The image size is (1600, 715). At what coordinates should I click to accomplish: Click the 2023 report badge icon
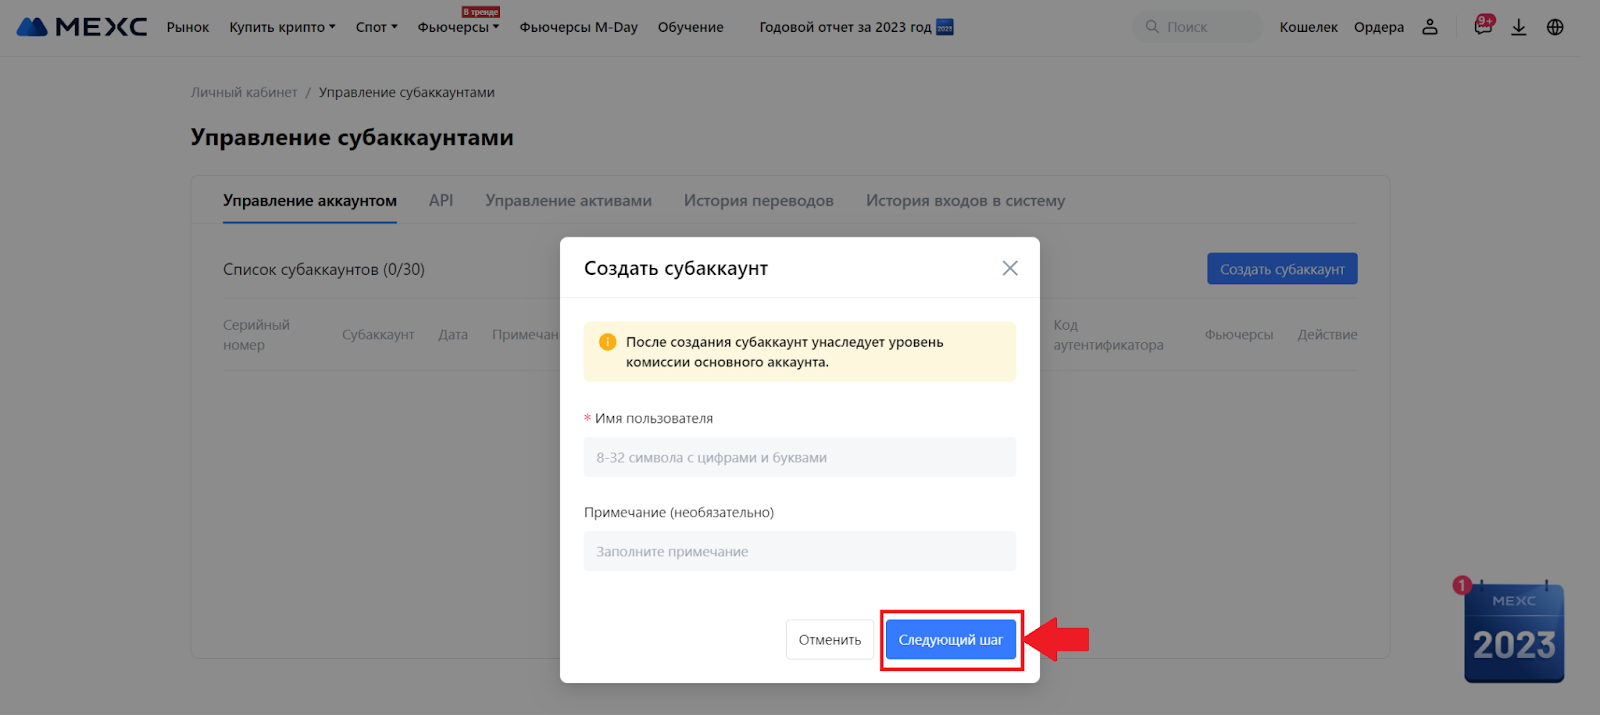point(945,27)
